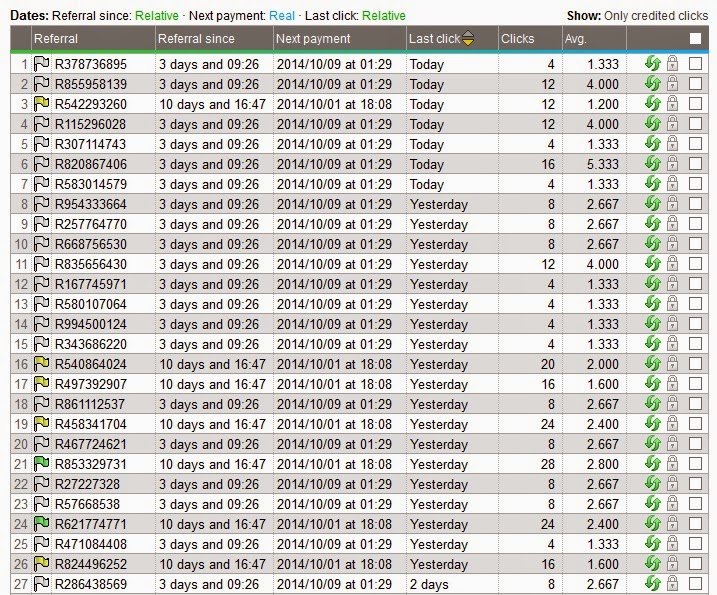The image size is (717, 595).
Task: Click the padlock icon for R471084408
Action: click(x=672, y=544)
